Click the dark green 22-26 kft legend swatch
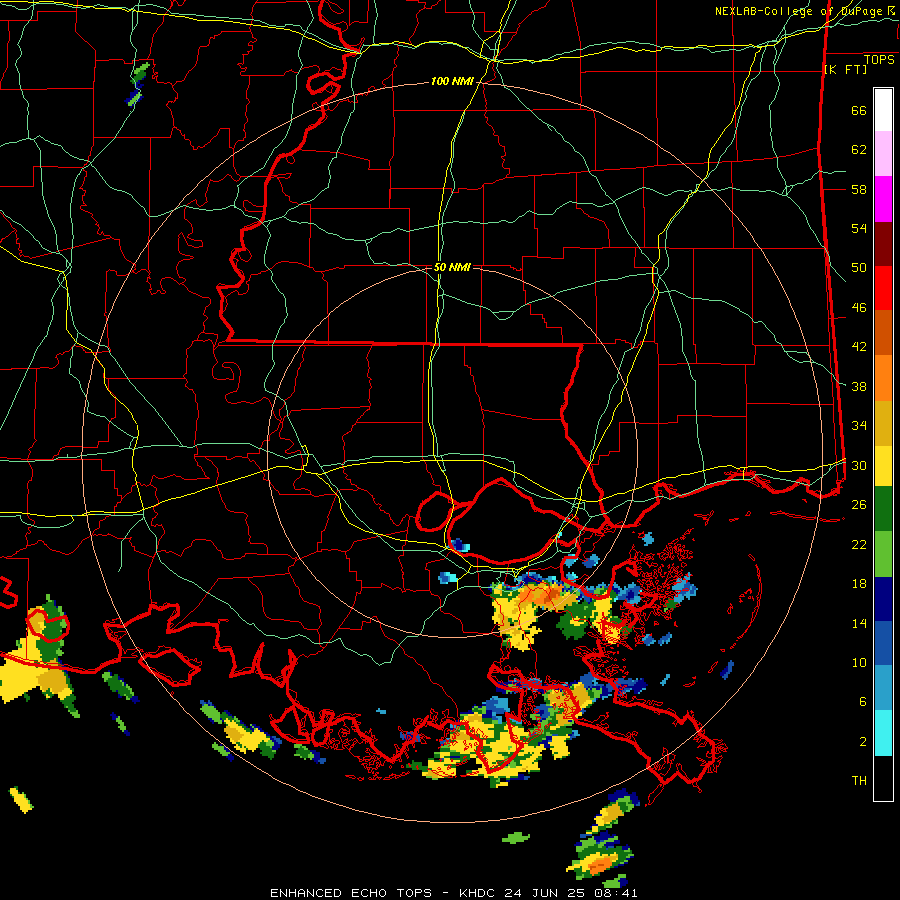Viewport: 900px width, 900px height. click(x=883, y=509)
